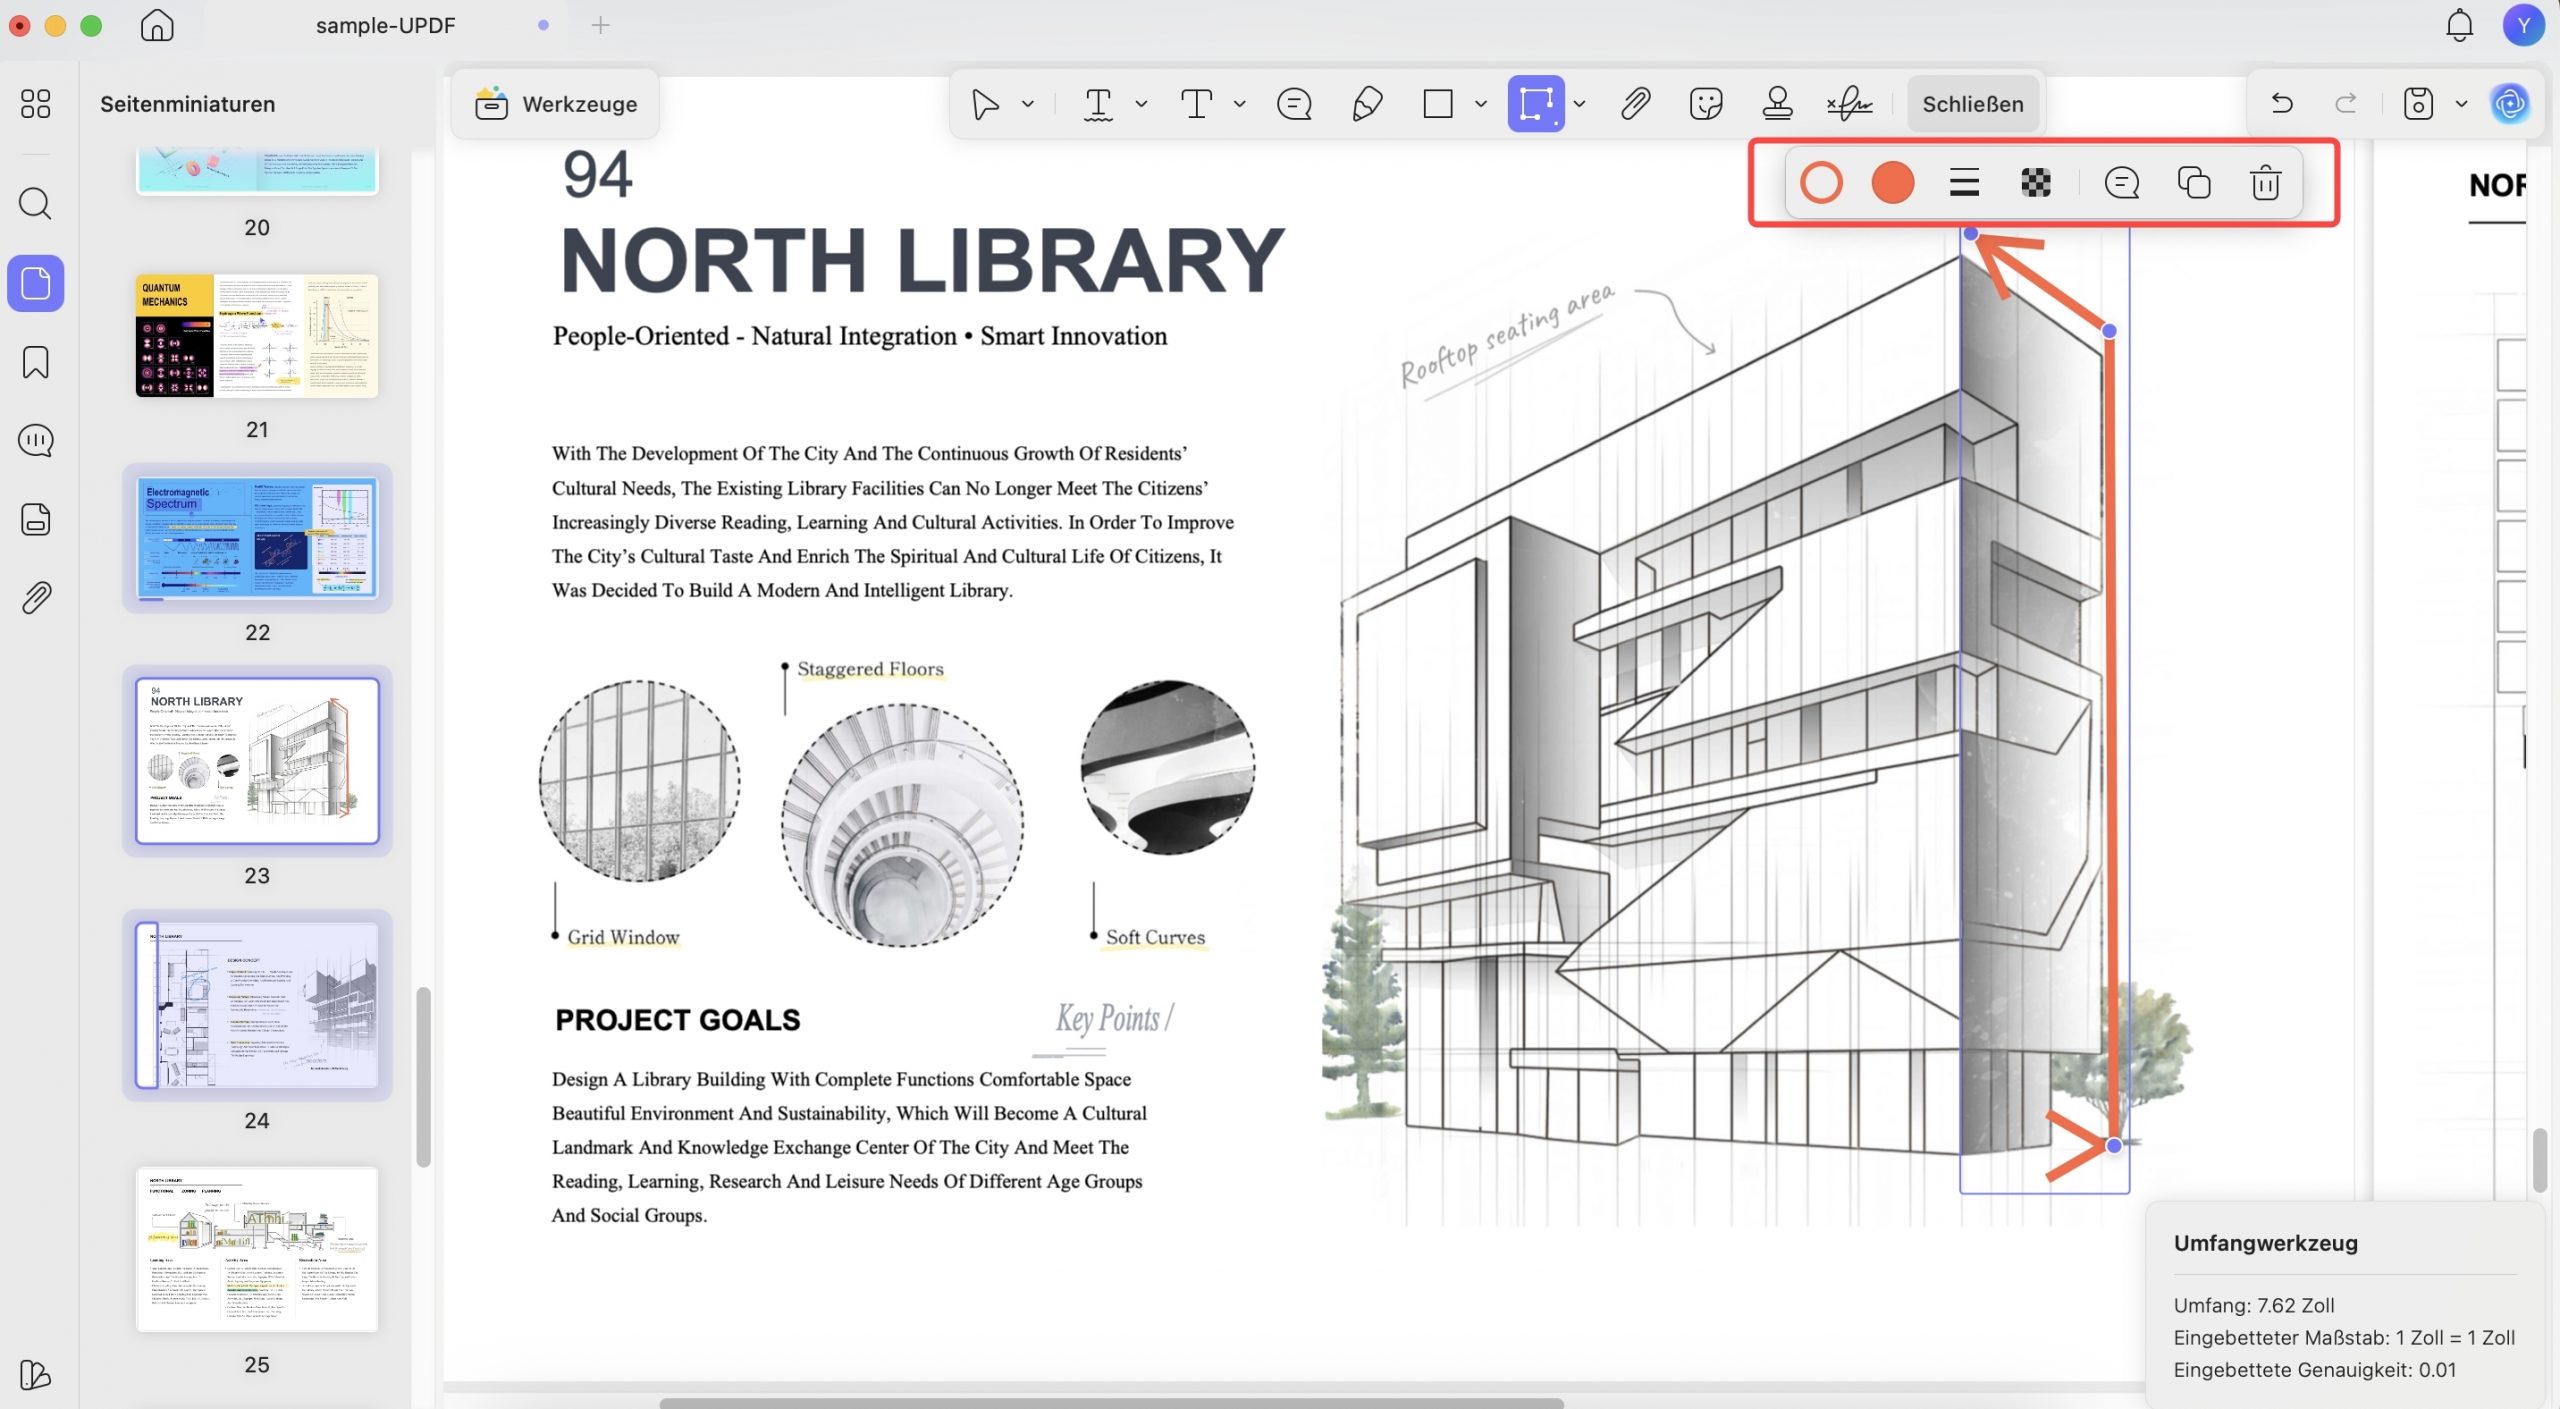Open the Werkzeuge tools menu
The image size is (2560, 1409).
556,104
